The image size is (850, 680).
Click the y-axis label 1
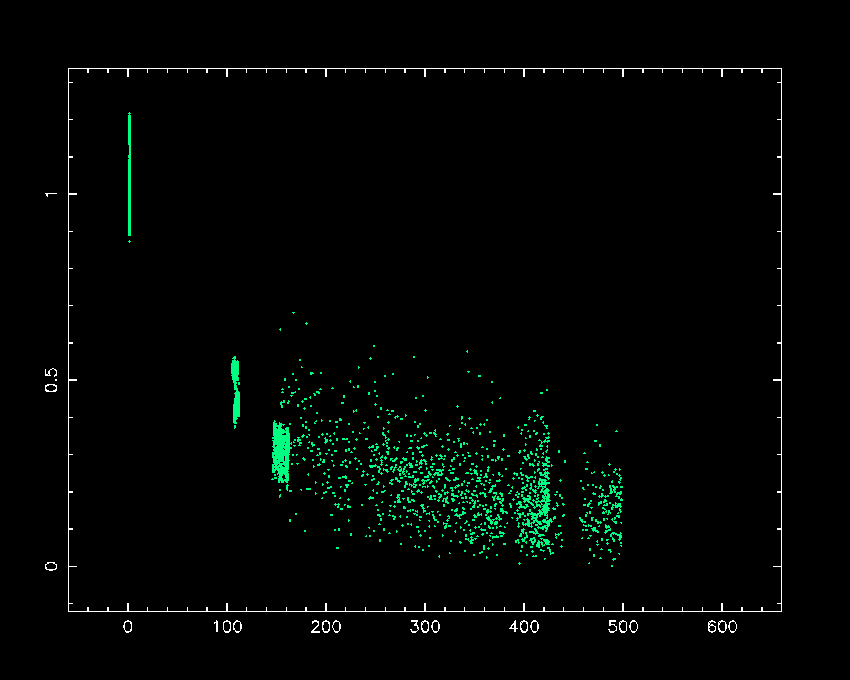51,194
